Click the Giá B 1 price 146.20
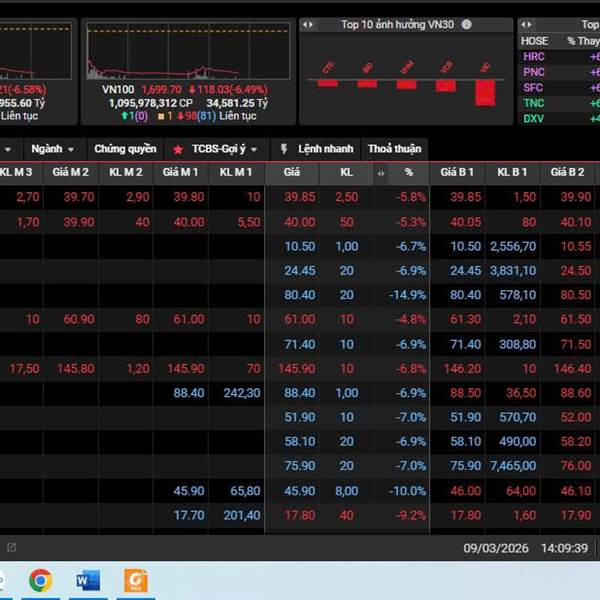 point(462,369)
